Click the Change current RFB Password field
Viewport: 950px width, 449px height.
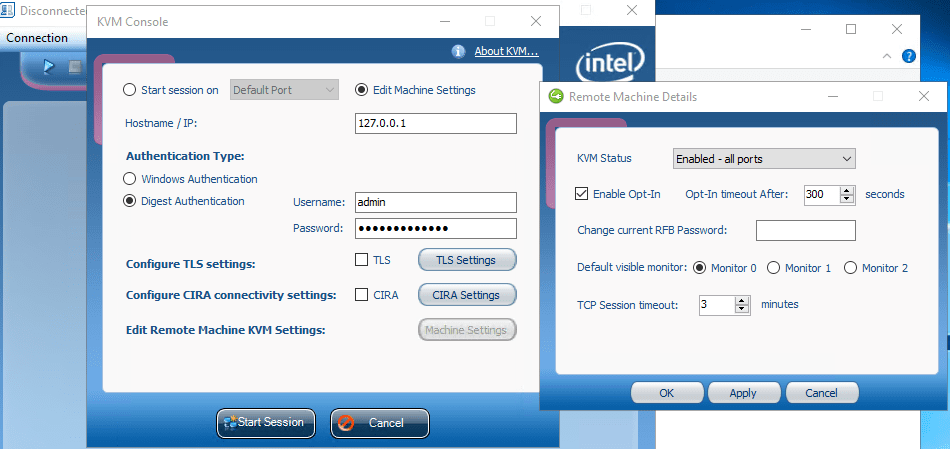tap(806, 230)
